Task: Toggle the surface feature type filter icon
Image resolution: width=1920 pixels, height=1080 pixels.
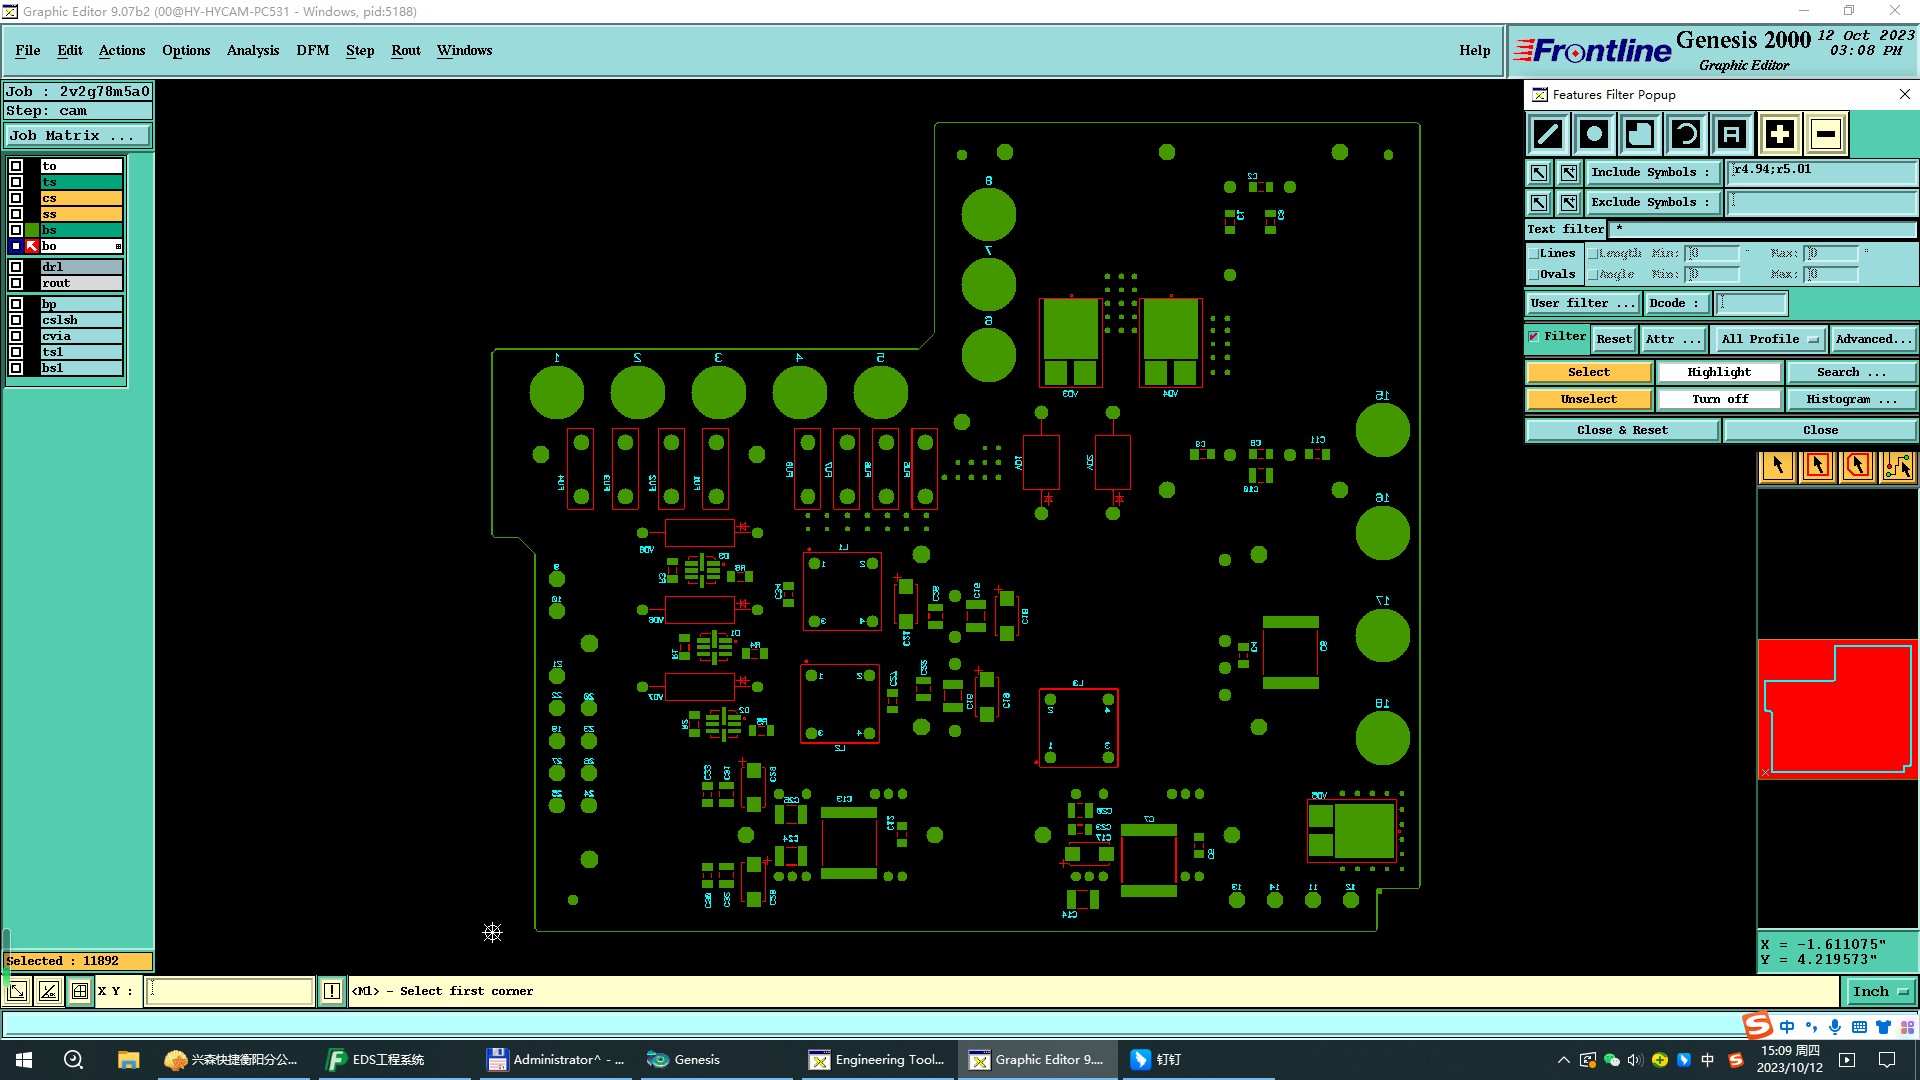Action: pos(1640,134)
